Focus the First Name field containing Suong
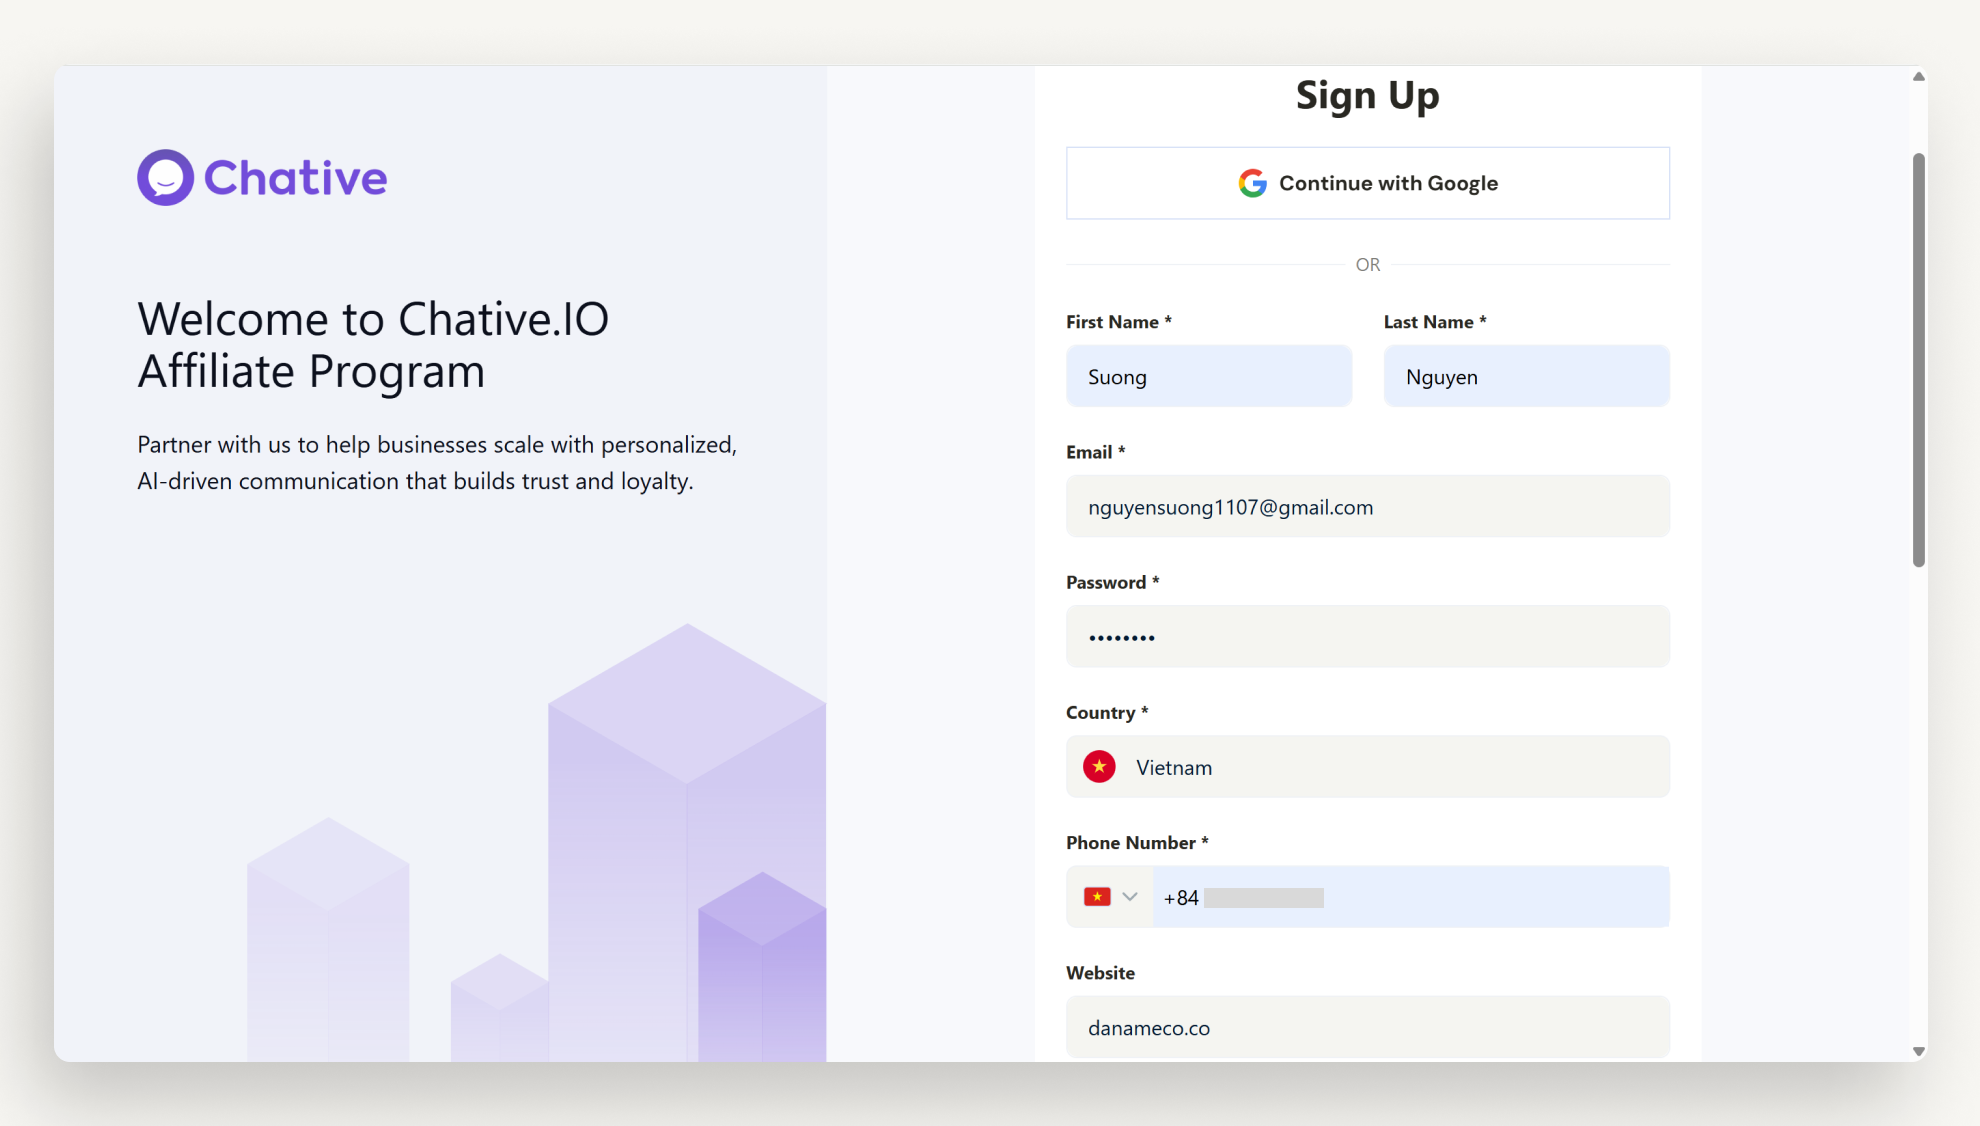 [1208, 377]
